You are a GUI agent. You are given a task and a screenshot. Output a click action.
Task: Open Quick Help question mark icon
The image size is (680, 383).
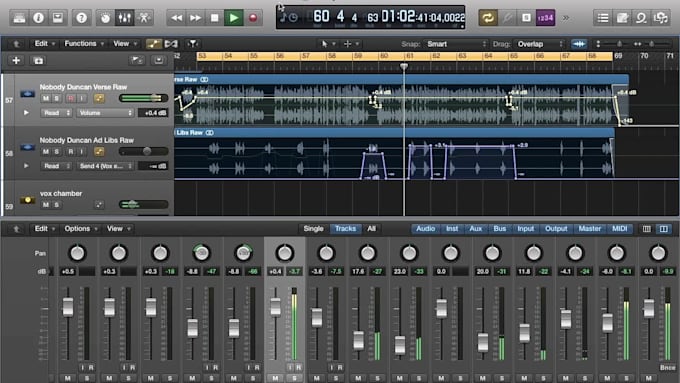pos(82,18)
